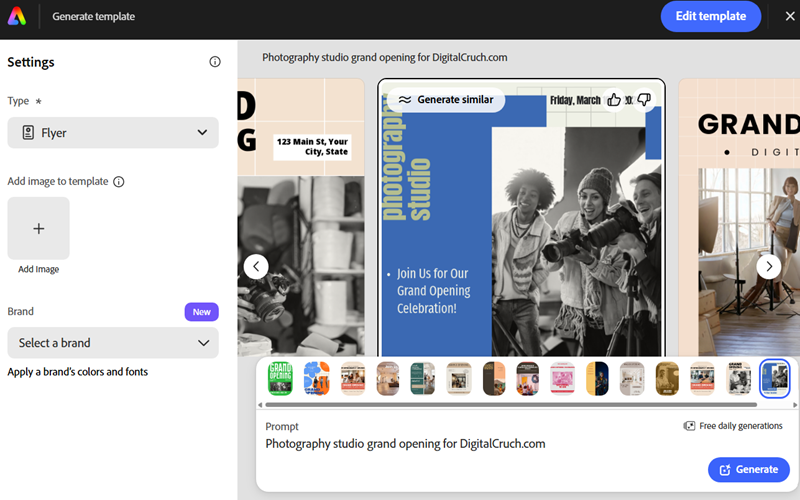Select the dark brown and peach thumbnail
This screenshot has height=500, width=800.
[494, 378]
